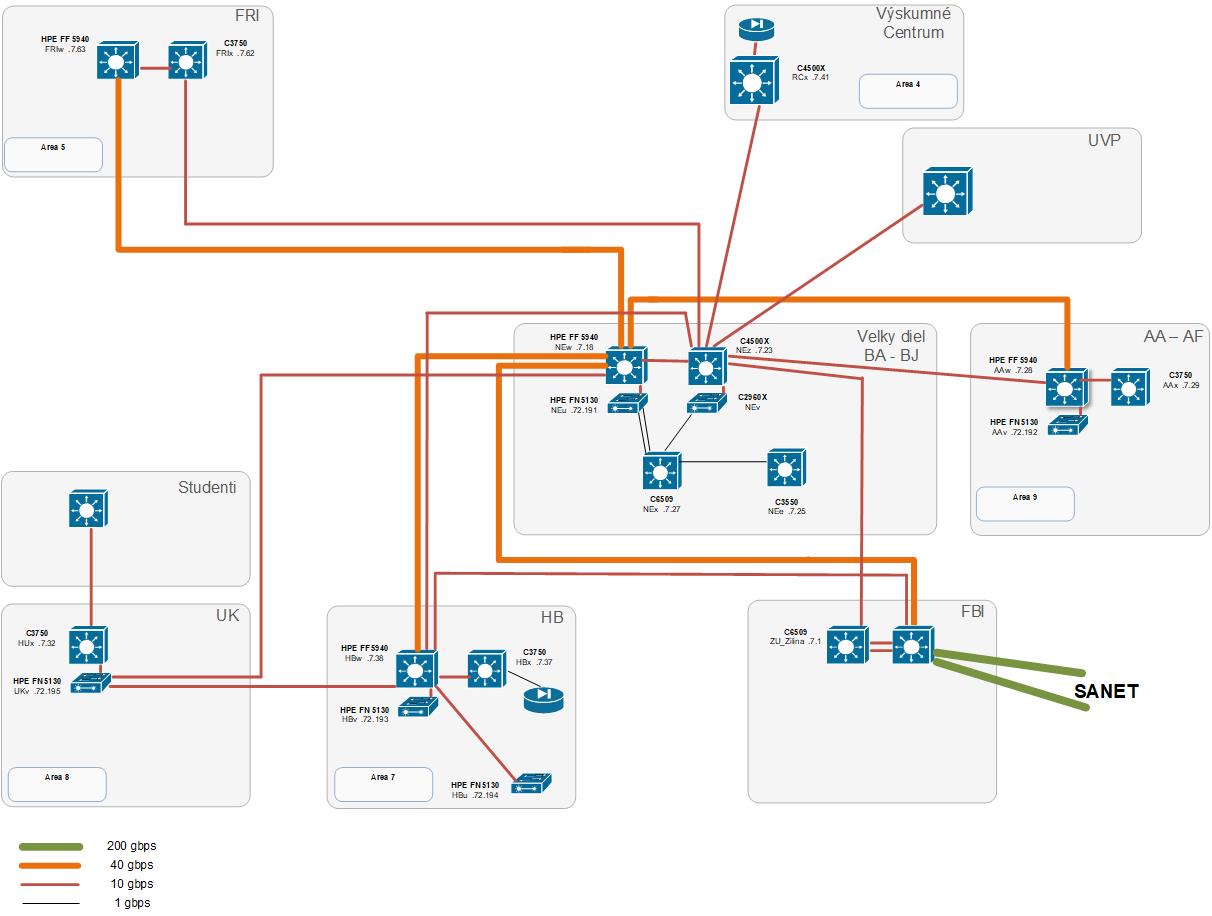Select the SANET label
Viewport: 1212px width, 916px height.
pos(1106,691)
